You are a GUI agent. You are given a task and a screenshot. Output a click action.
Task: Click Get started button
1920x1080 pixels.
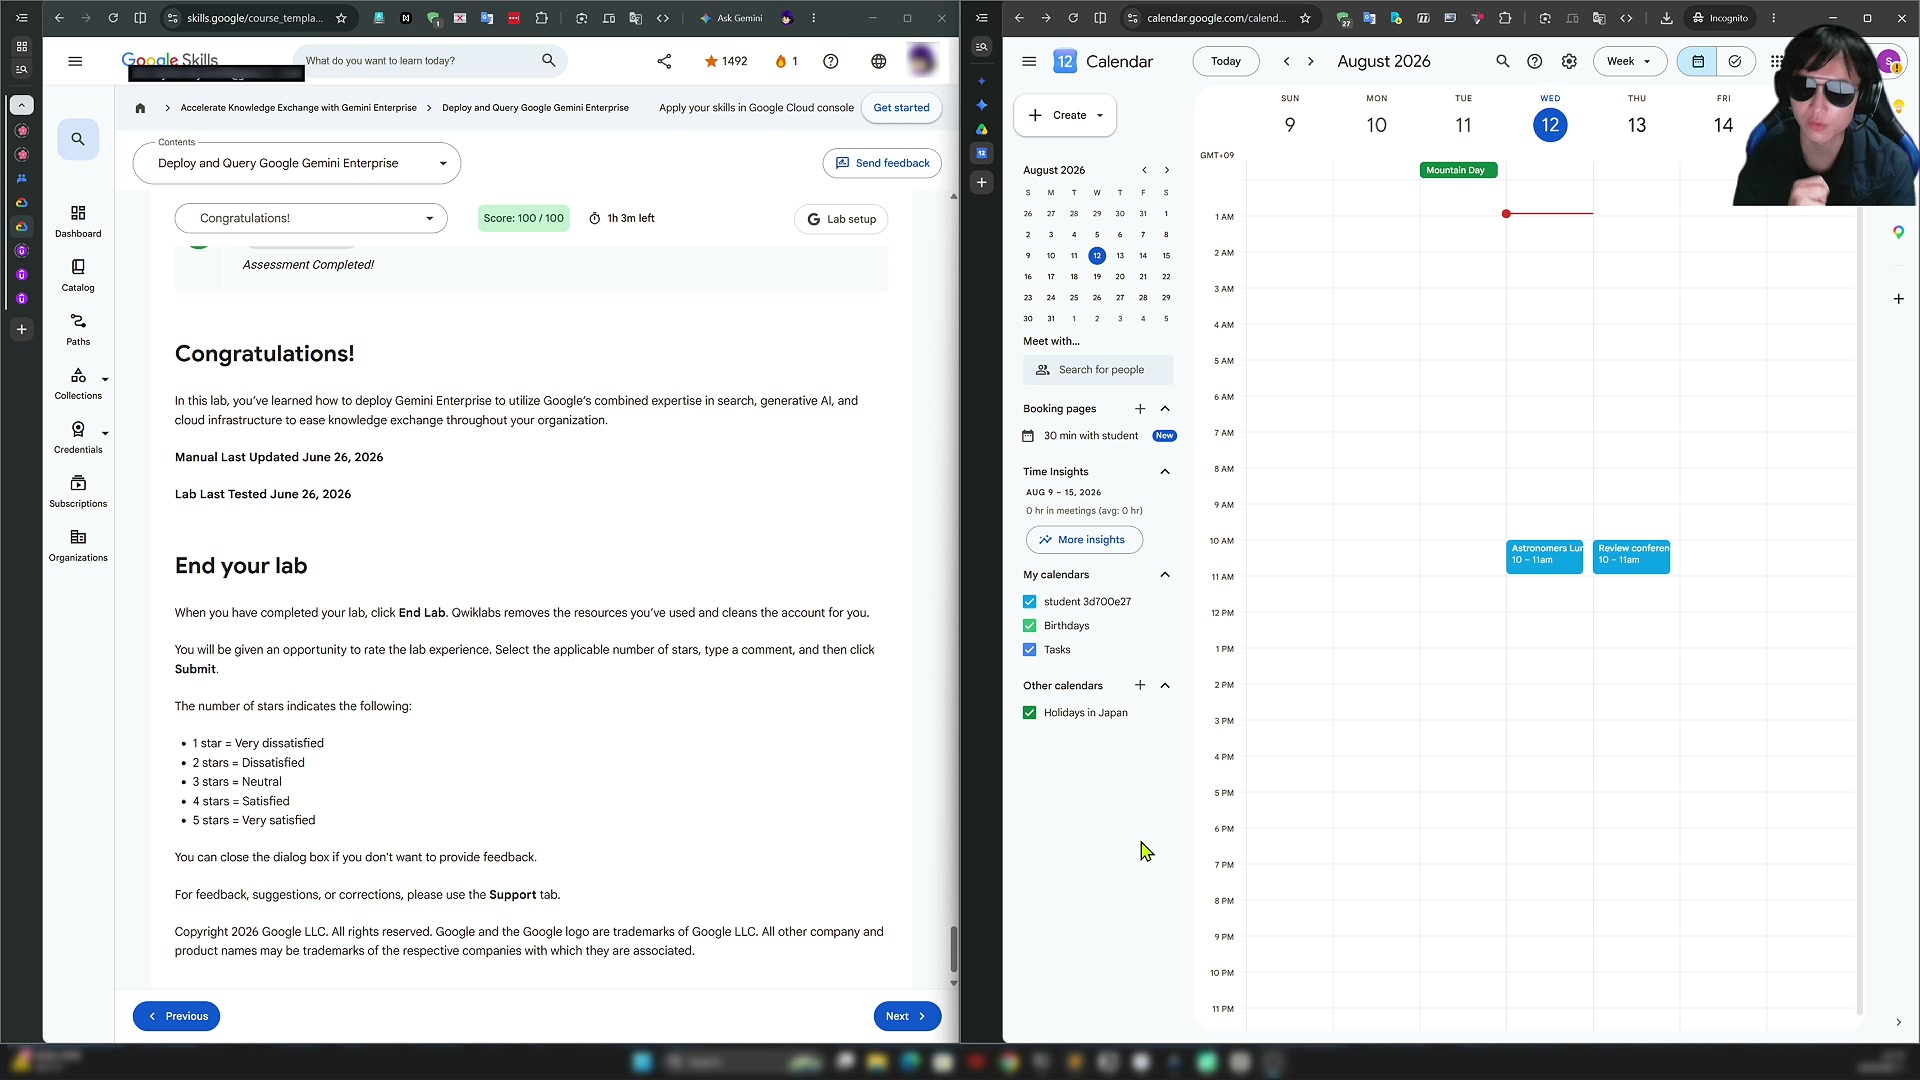click(901, 108)
